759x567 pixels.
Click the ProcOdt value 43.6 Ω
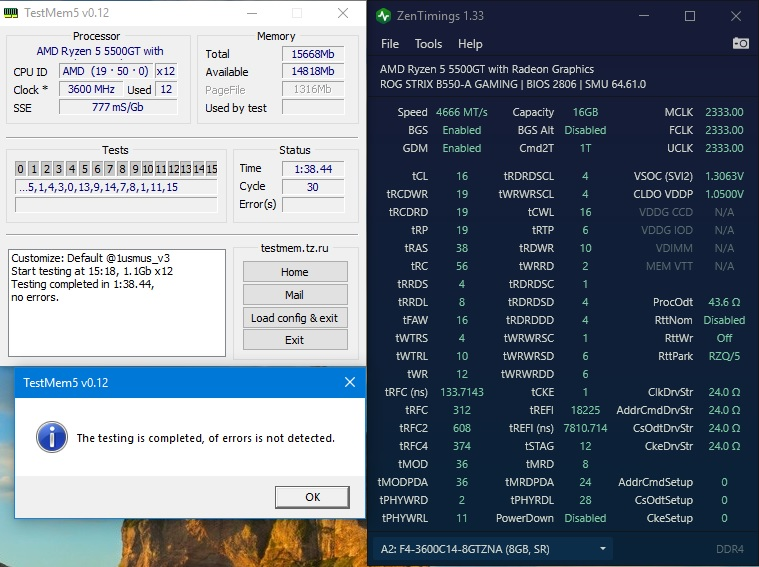point(724,302)
